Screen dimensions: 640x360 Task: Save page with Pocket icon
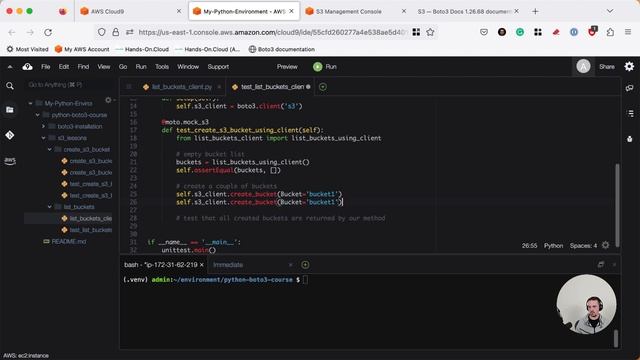(x=484, y=32)
